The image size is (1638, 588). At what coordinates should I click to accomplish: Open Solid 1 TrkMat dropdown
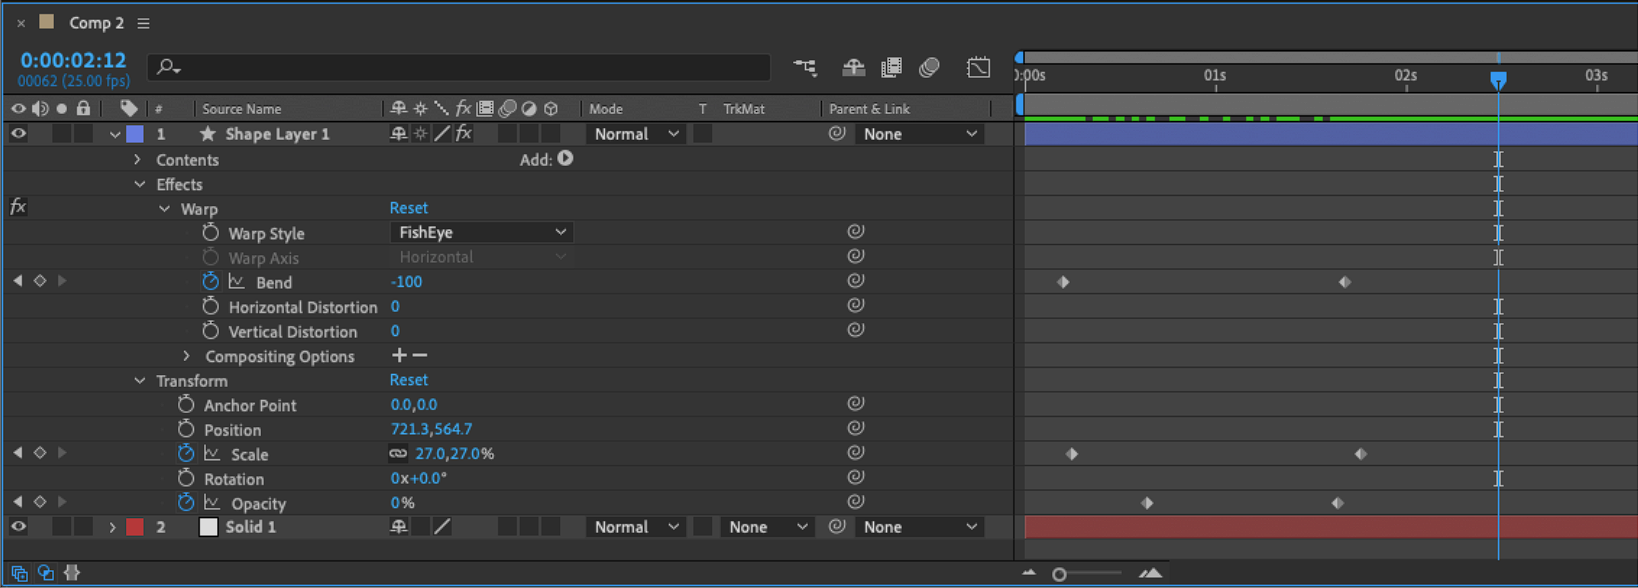[x=767, y=526]
